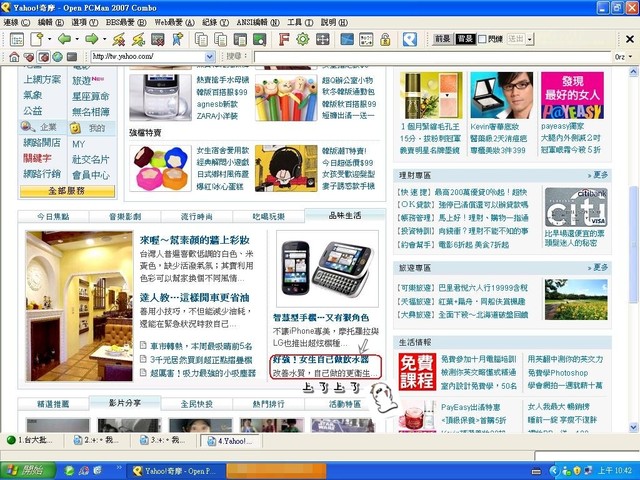Open the 達人教…這樣開車更省油 article
The image size is (640, 480).
(x=194, y=298)
